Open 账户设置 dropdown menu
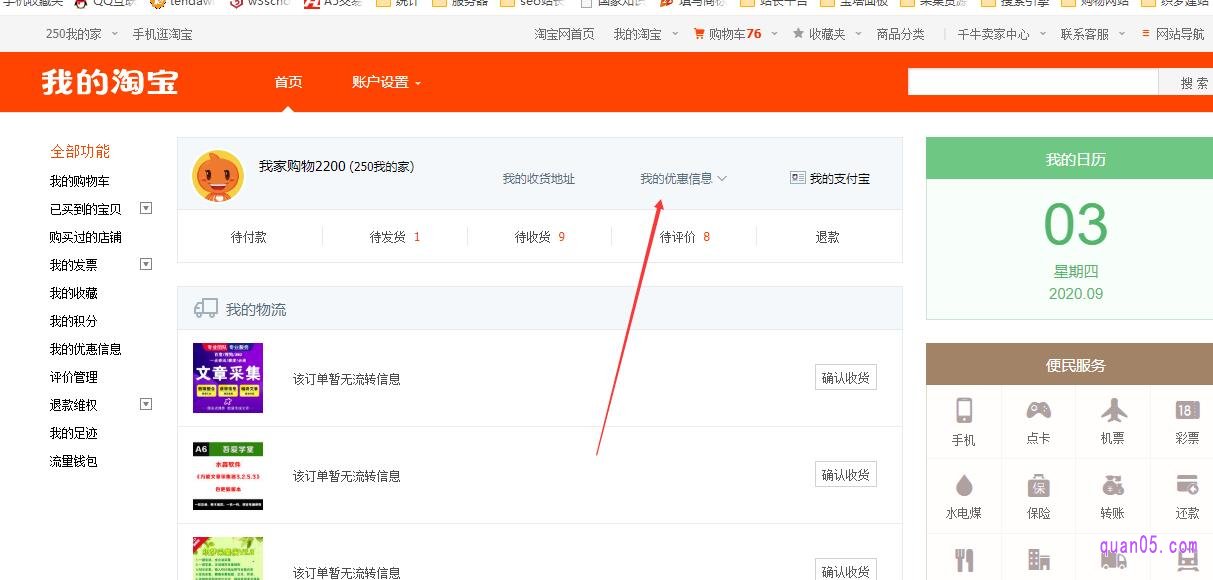The height and width of the screenshot is (580, 1213). point(386,82)
